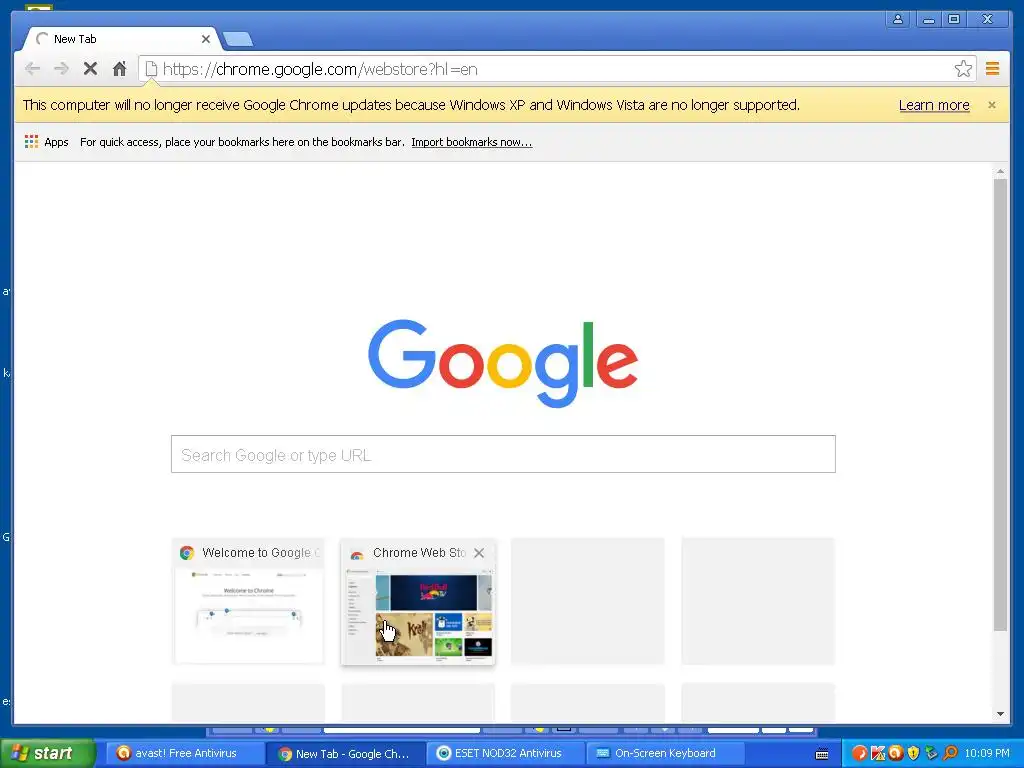Image resolution: width=1024 pixels, height=768 pixels.
Task: Open the Home page icon
Action: (119, 69)
